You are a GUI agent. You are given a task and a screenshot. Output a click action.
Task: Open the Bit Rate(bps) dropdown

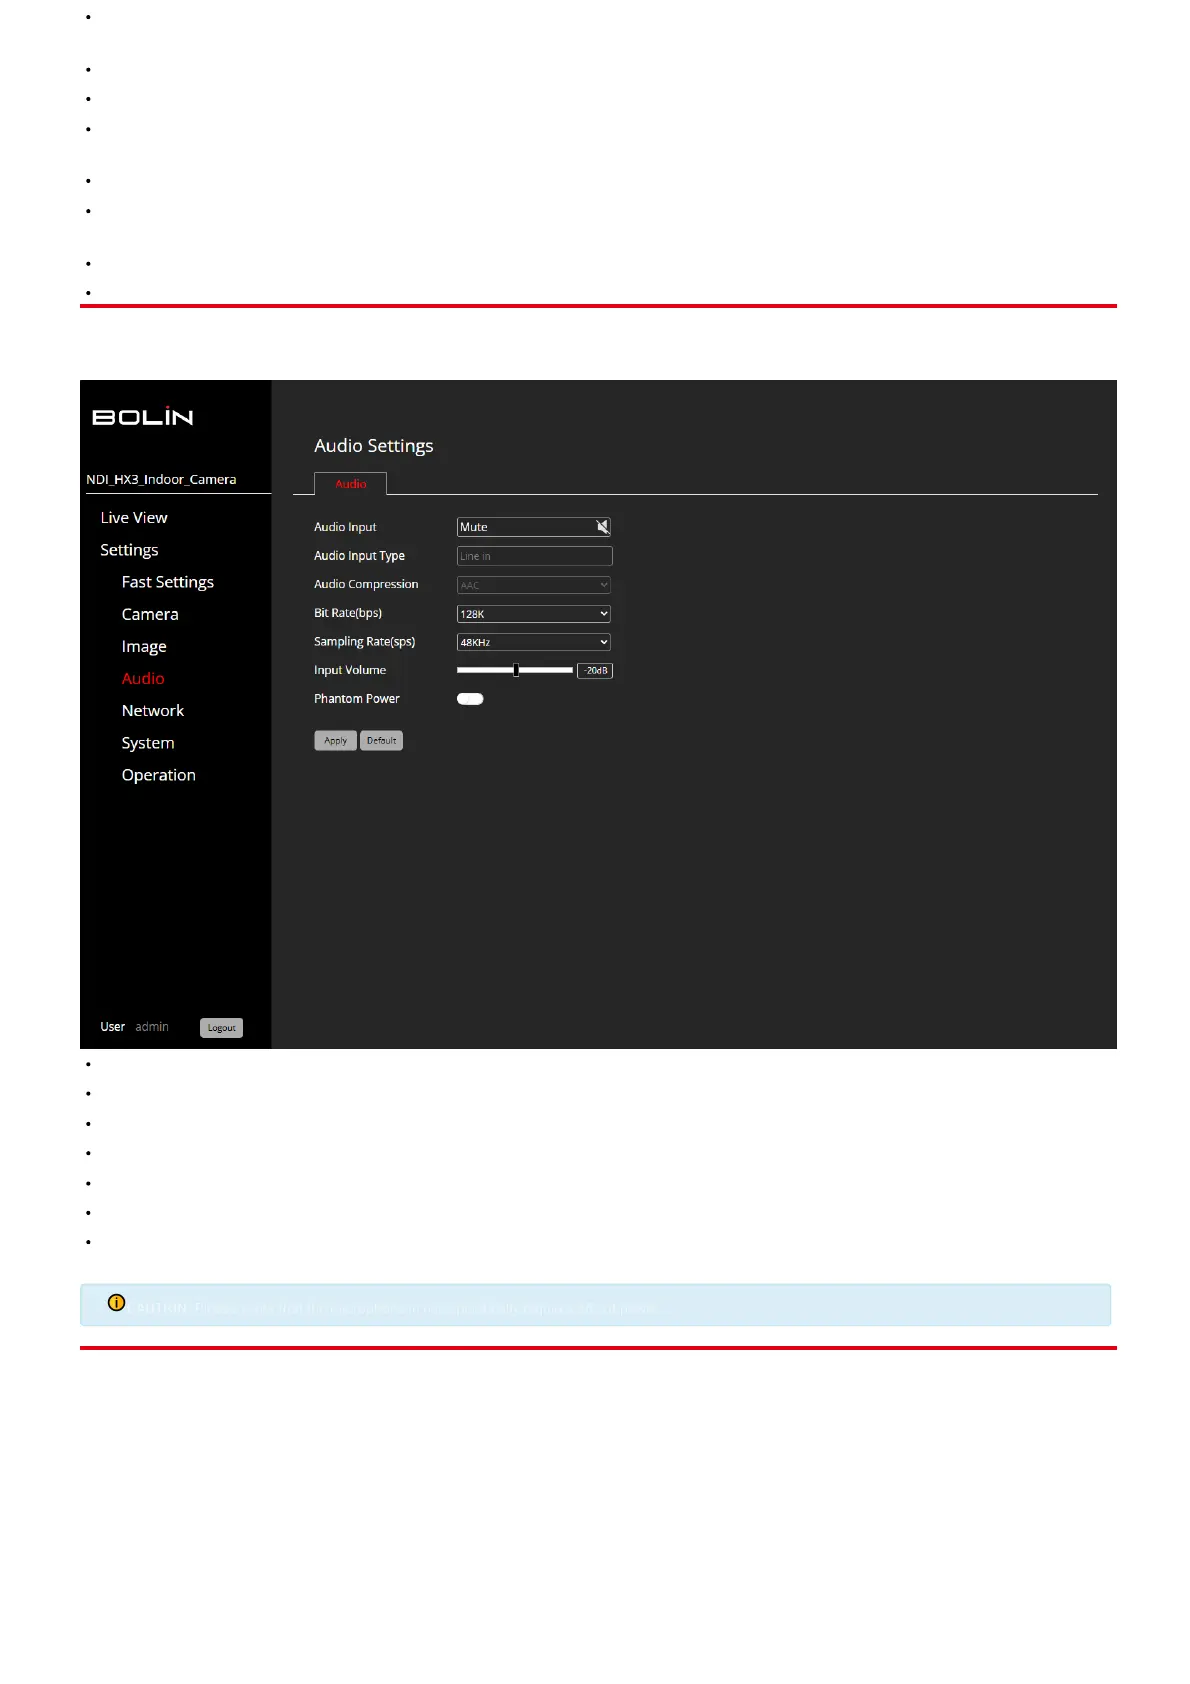(533, 614)
